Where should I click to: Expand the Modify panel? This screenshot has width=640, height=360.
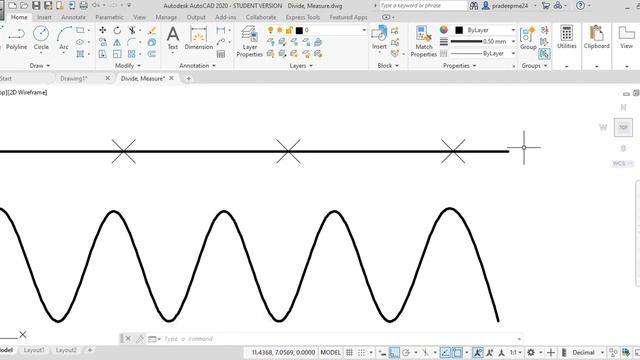[x=128, y=65]
